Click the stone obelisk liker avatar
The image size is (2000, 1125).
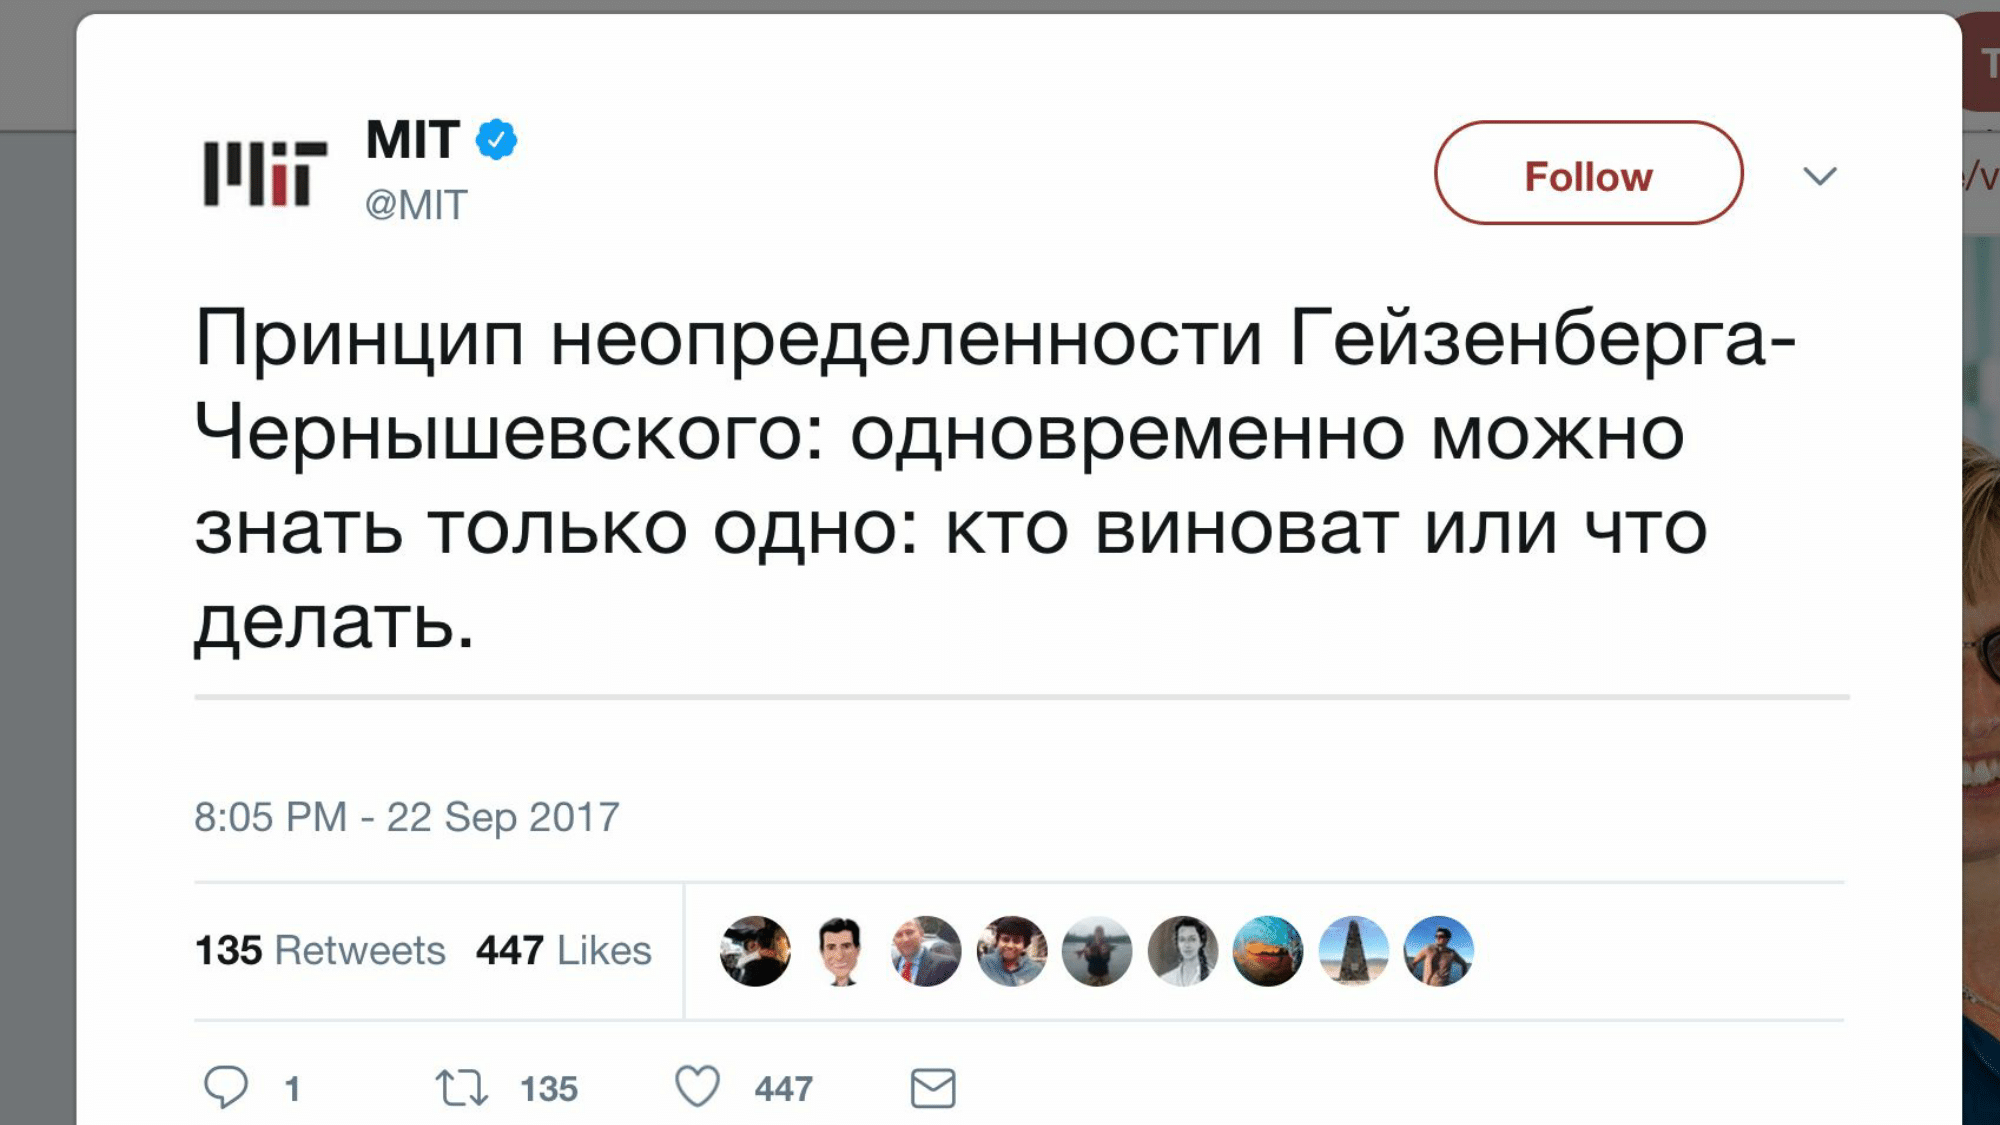(1353, 951)
